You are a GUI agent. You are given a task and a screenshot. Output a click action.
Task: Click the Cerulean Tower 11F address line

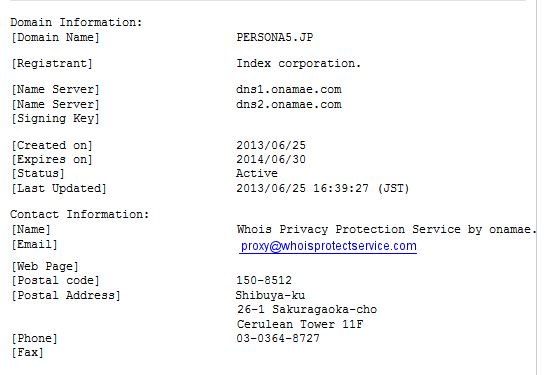300,324
